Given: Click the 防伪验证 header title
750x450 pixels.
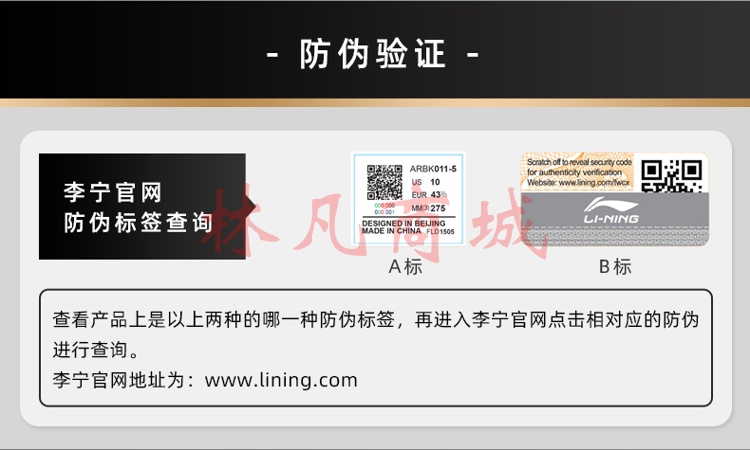Looking at the screenshot, I should (x=373, y=54).
